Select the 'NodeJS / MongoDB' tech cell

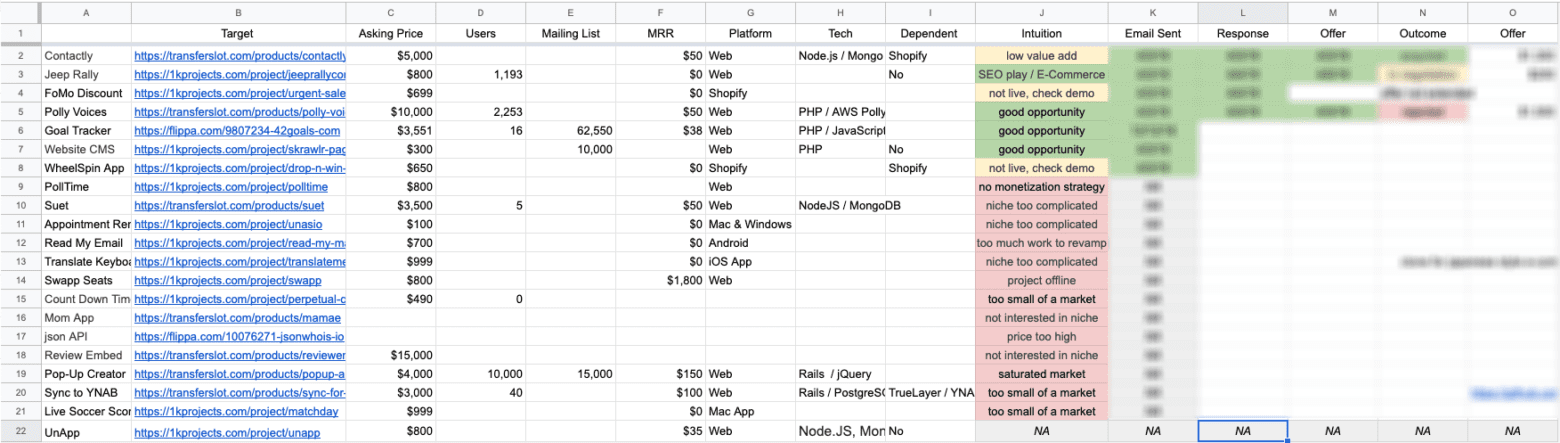[x=840, y=206]
